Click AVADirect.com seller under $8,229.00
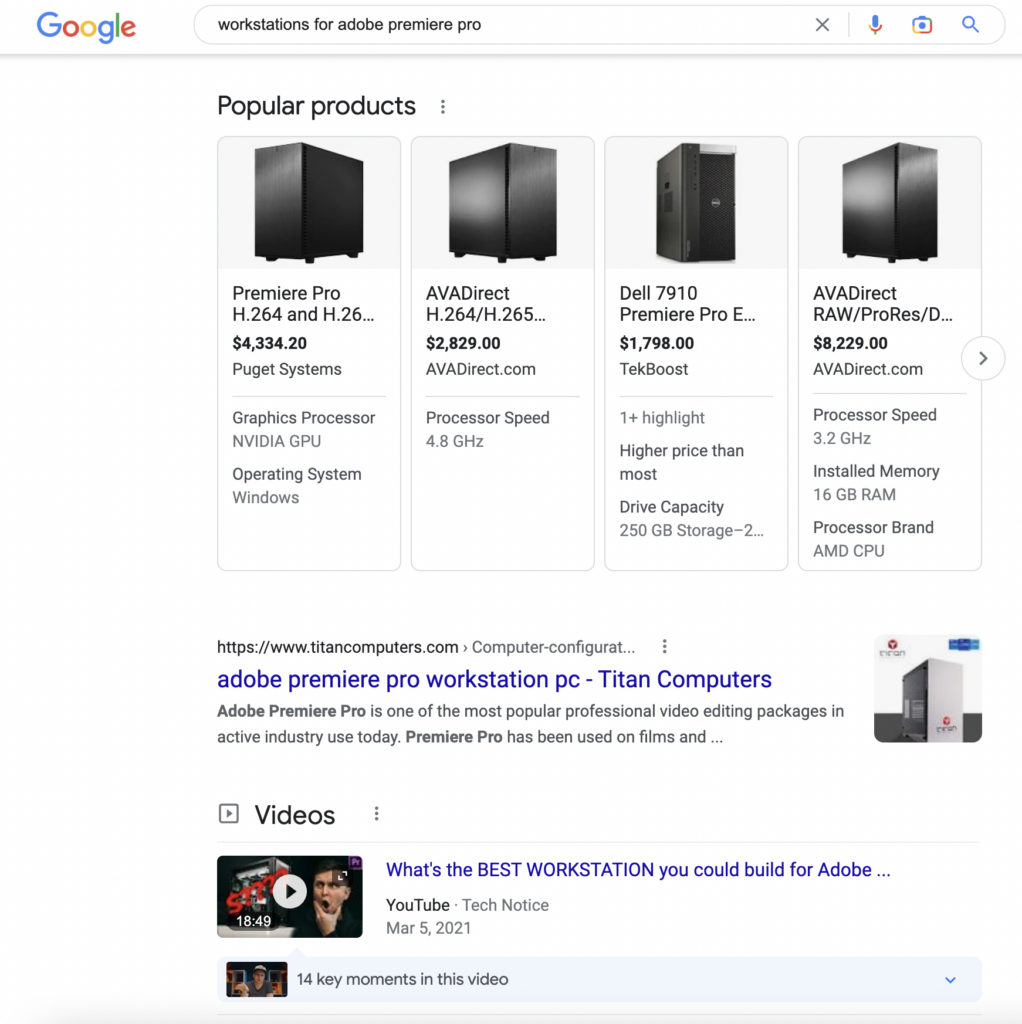The height and width of the screenshot is (1024, 1022). pyautogui.click(x=867, y=370)
